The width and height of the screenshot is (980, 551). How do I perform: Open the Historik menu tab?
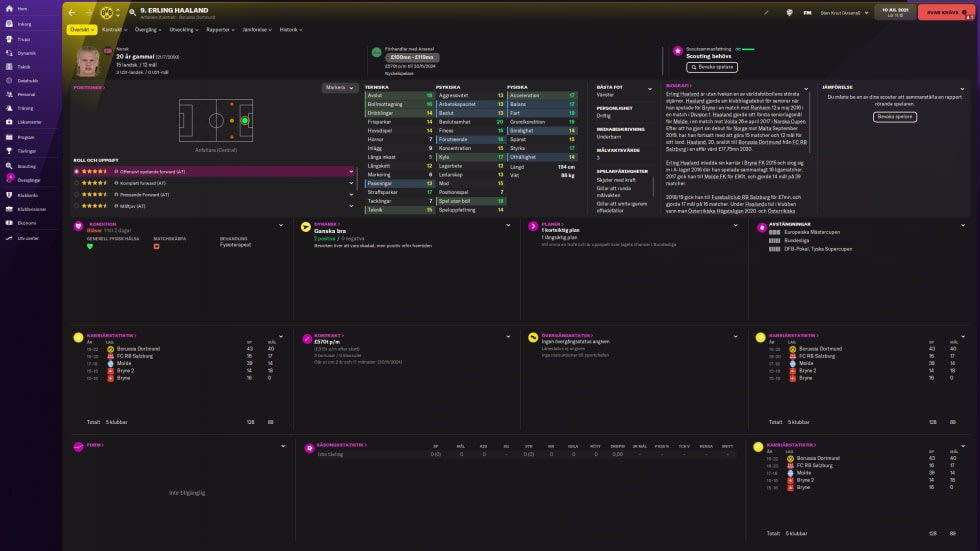[x=291, y=29]
